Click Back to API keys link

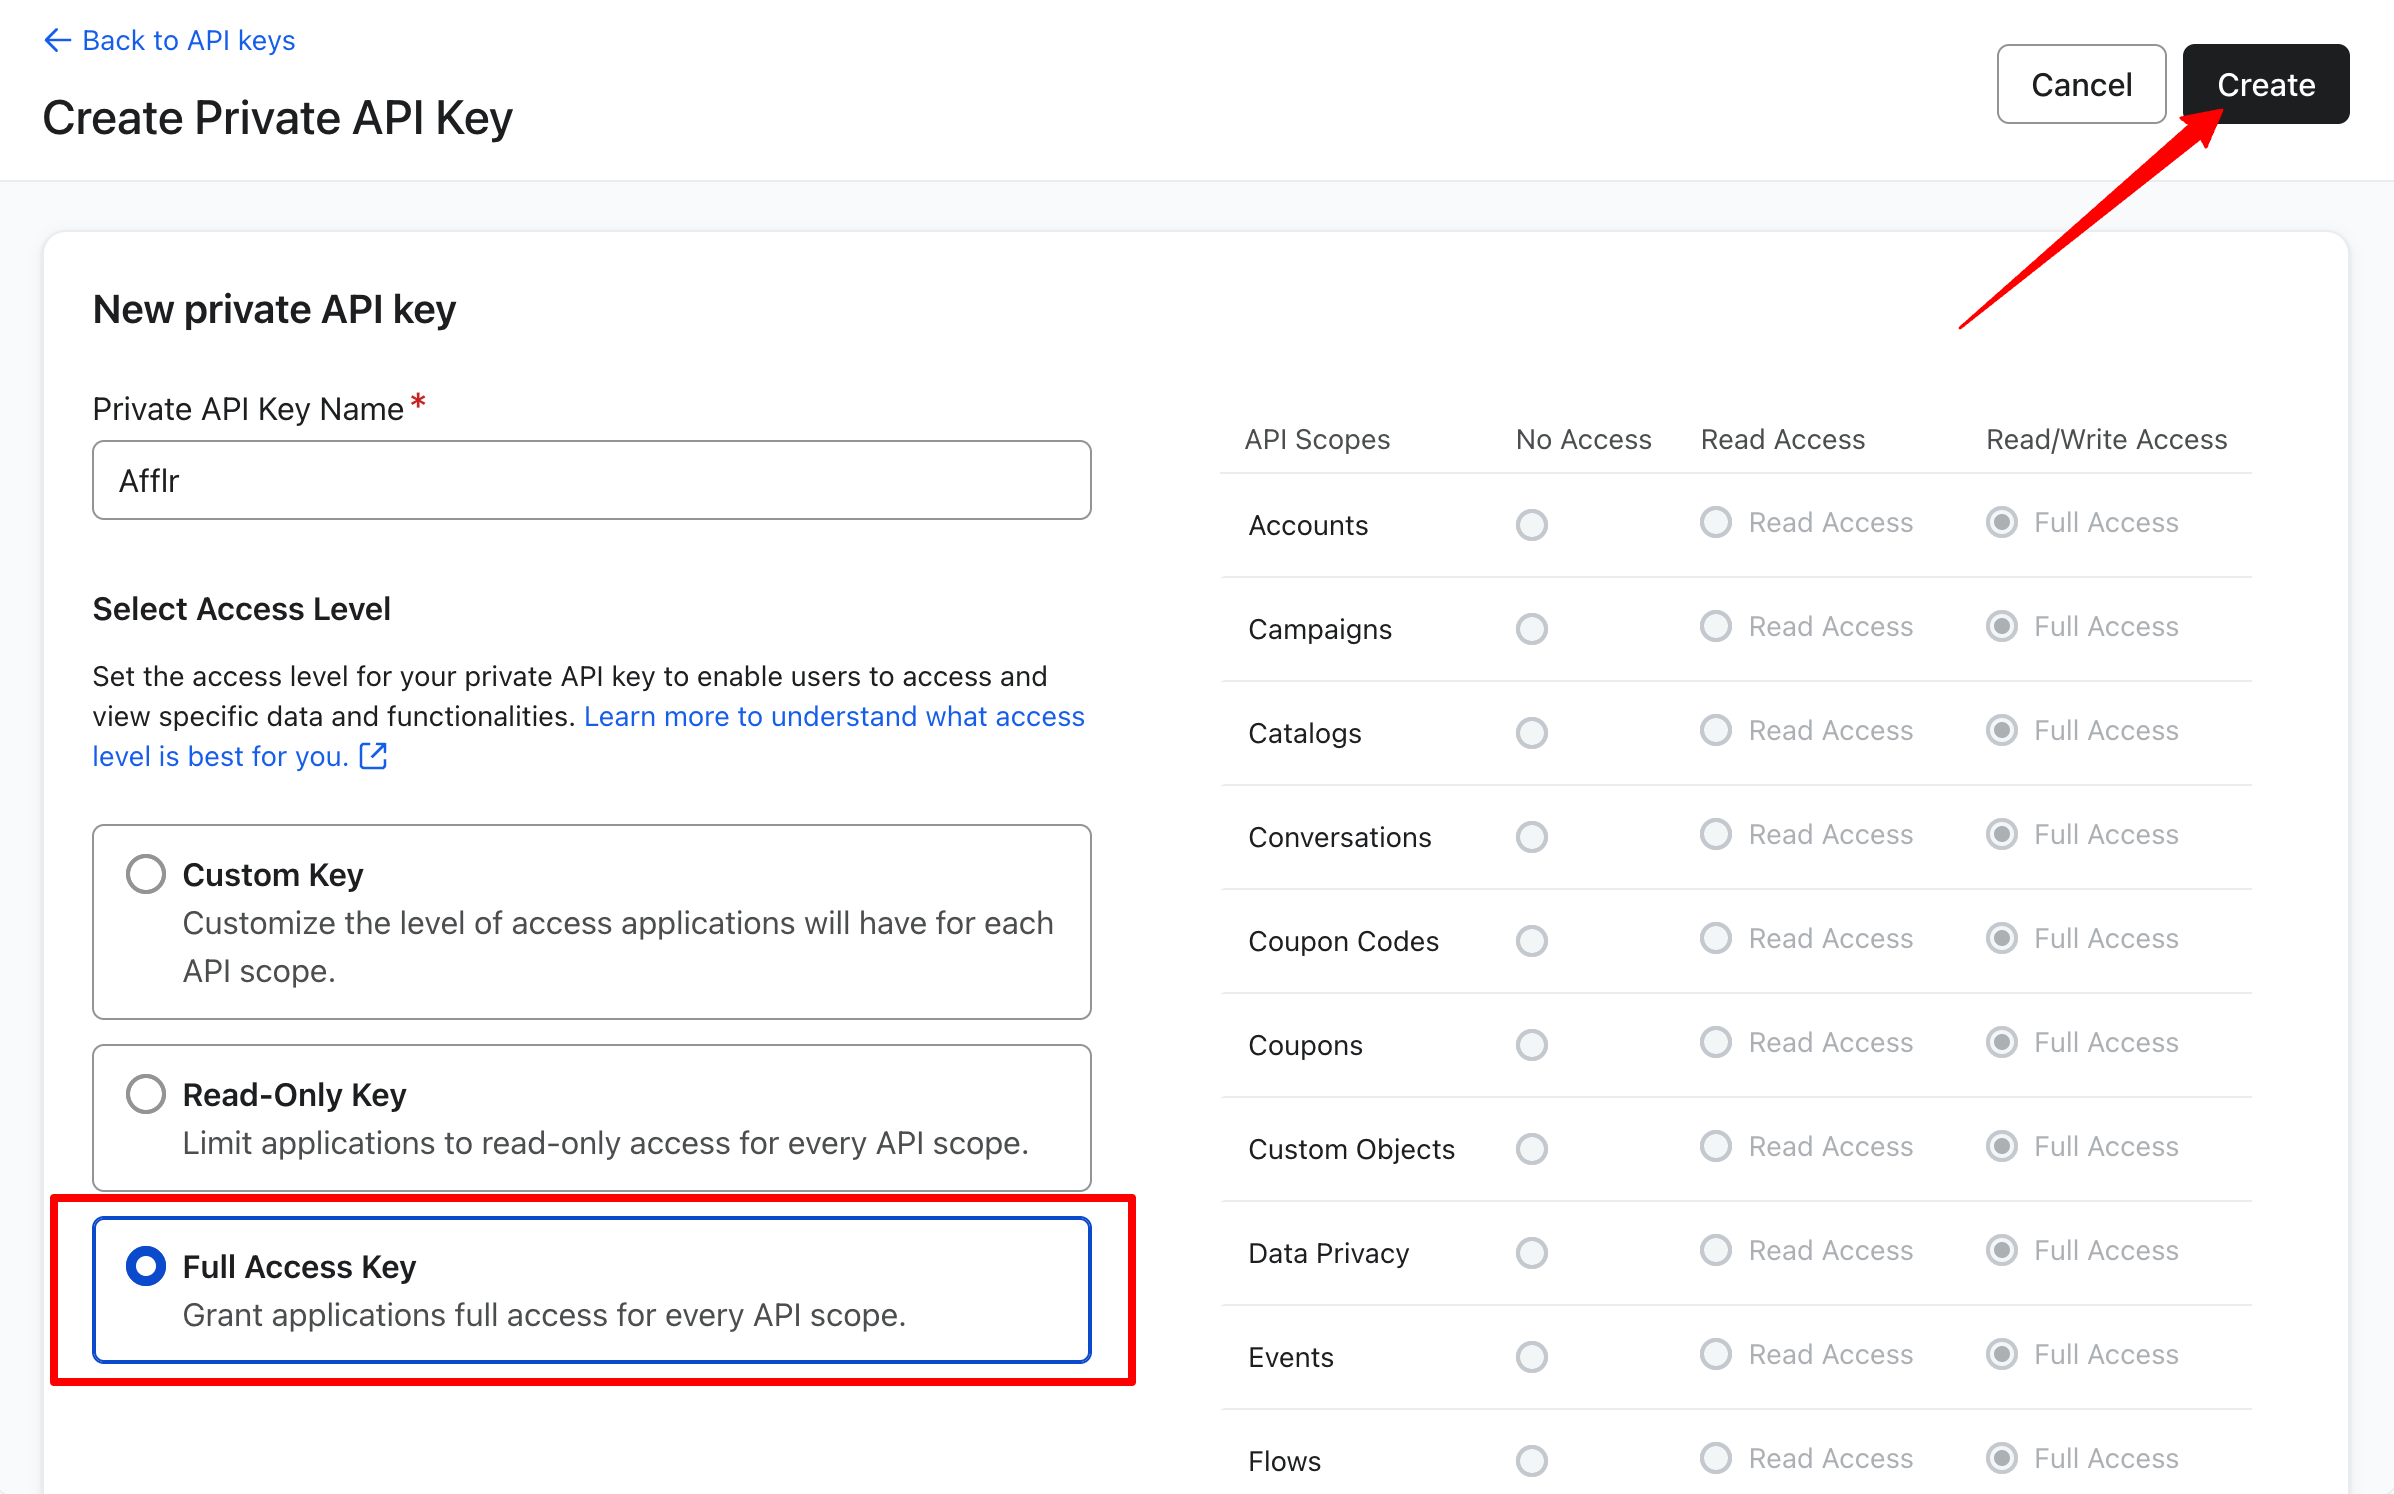pyautogui.click(x=188, y=40)
